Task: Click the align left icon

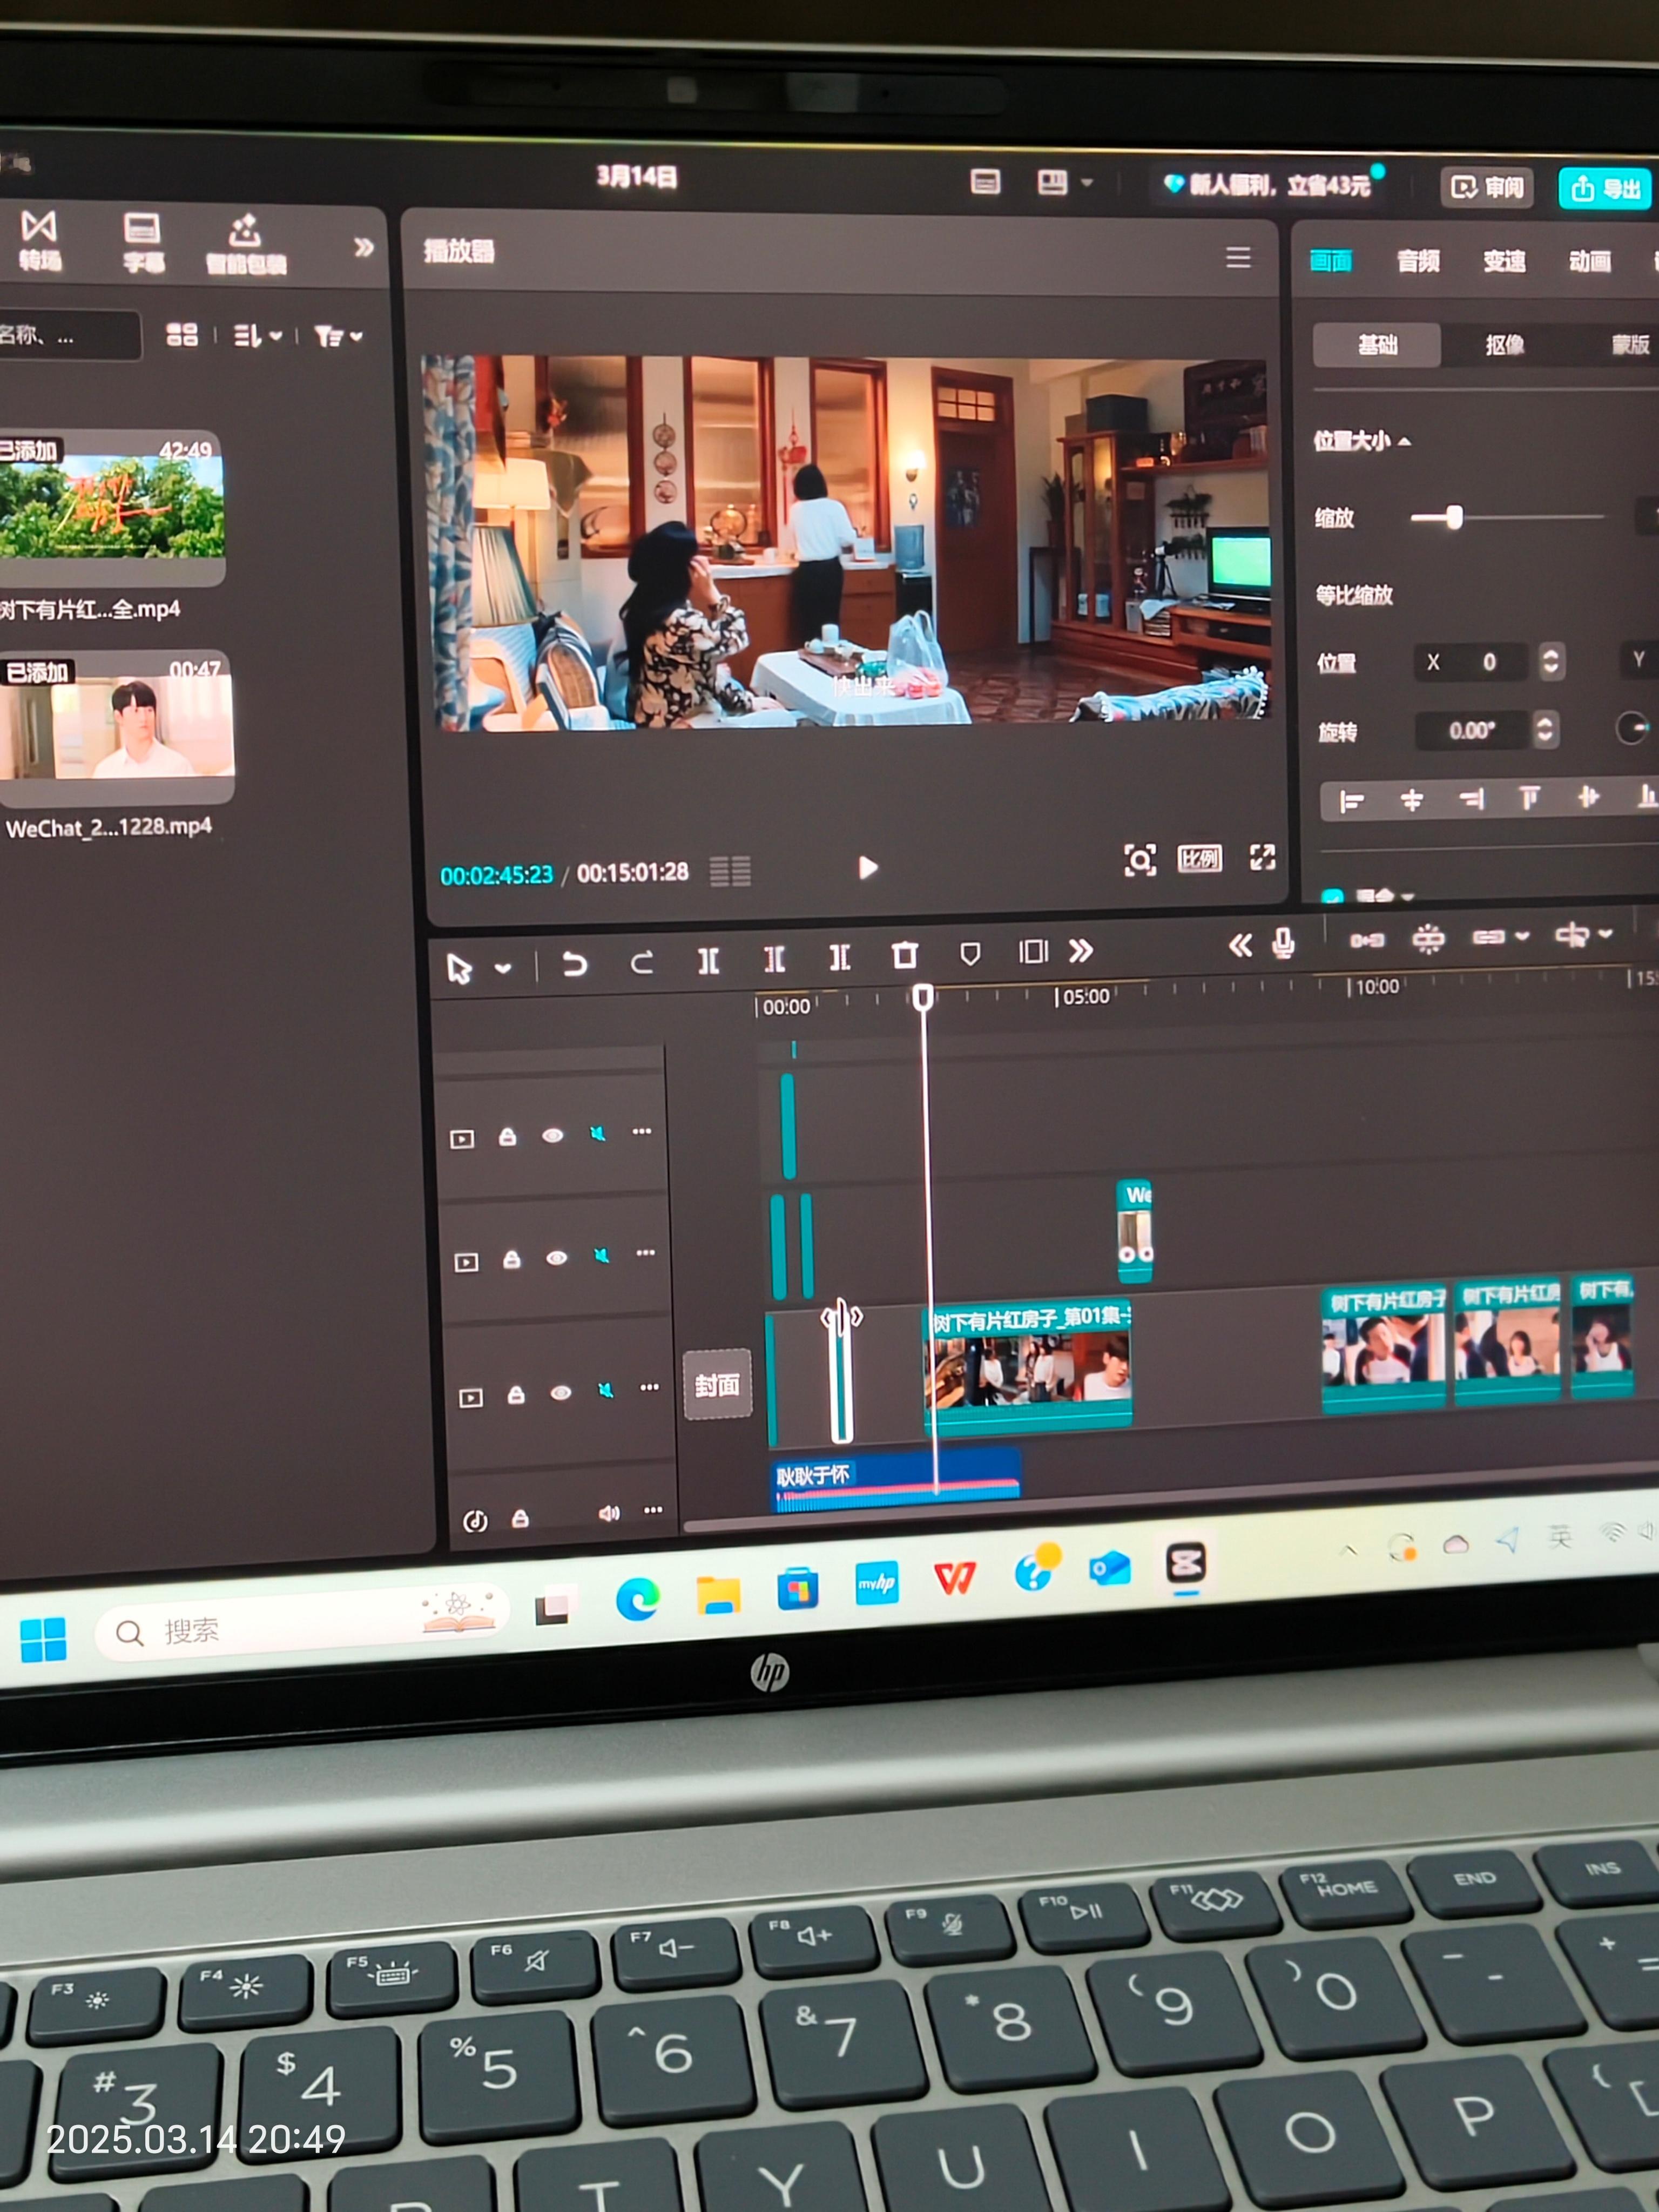Action: click(x=1352, y=801)
